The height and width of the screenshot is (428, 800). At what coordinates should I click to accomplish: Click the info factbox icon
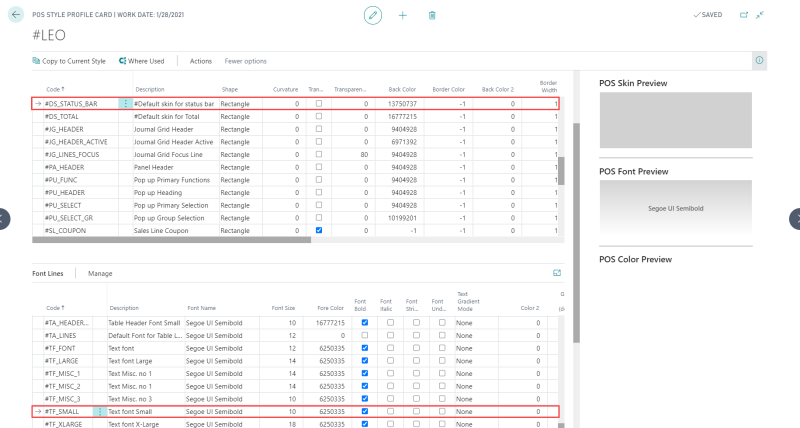tap(759, 61)
